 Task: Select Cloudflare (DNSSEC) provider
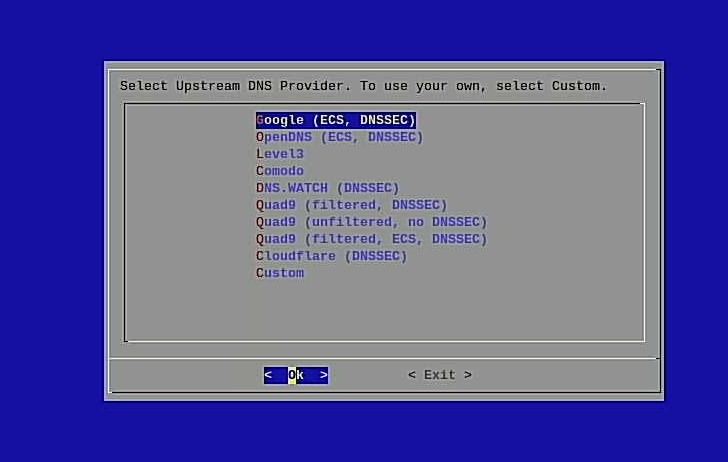(332, 256)
